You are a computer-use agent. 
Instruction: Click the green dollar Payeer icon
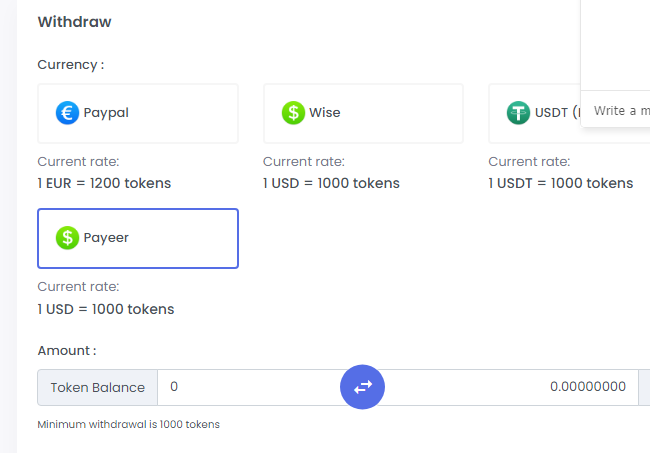click(67, 238)
